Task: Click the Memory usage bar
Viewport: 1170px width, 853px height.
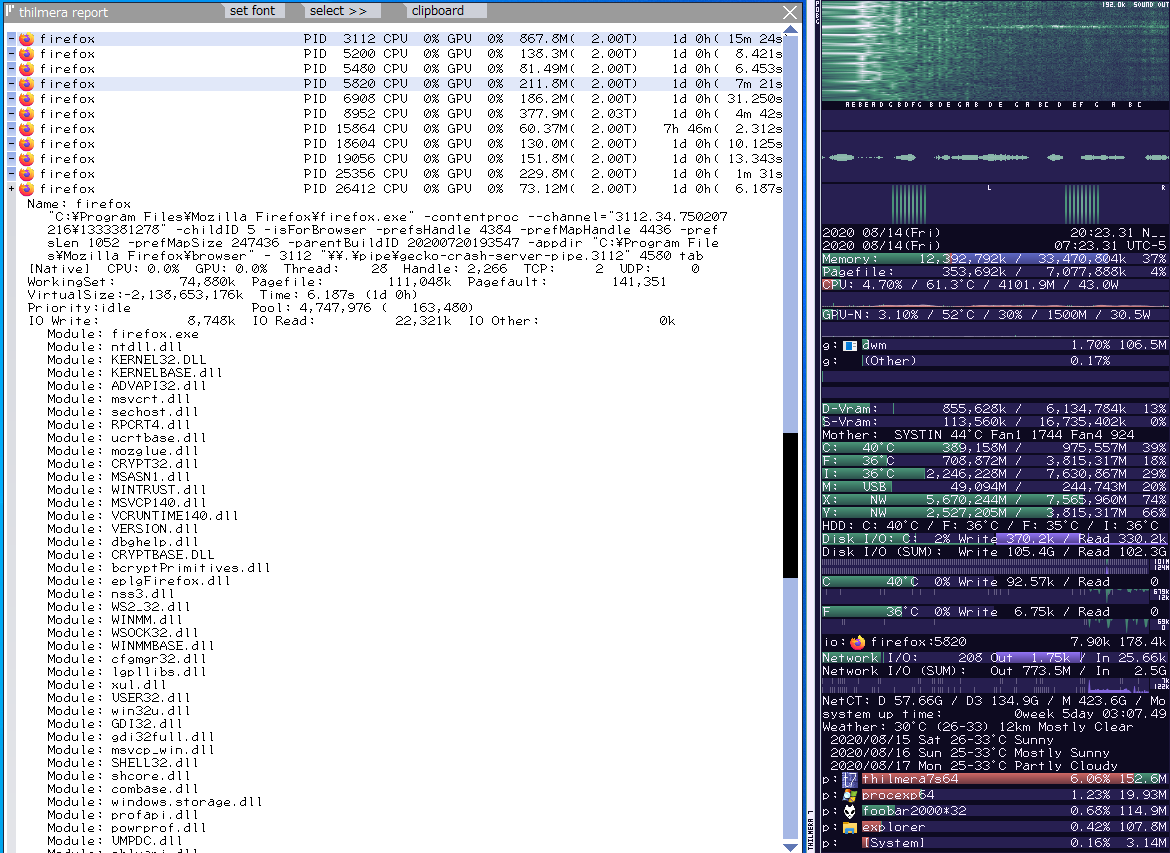Action: 994,259
